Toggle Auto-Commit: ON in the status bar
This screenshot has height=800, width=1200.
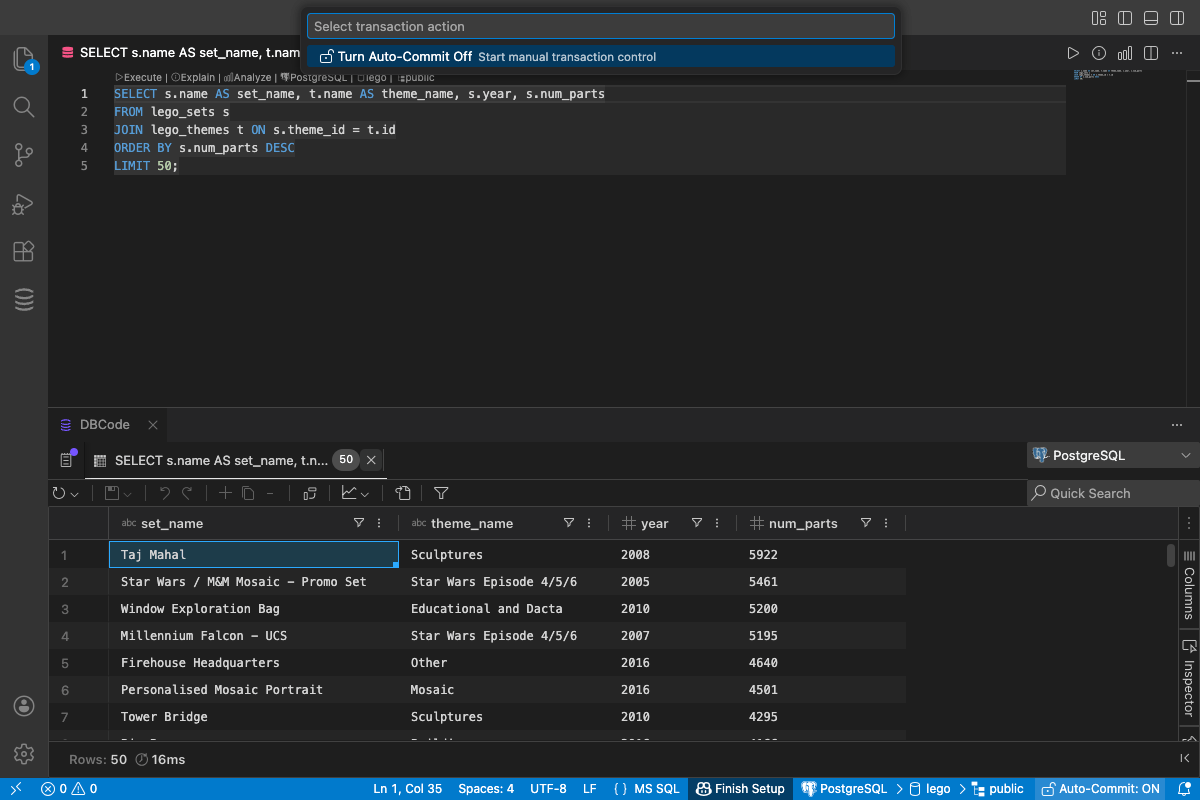[x=1100, y=788]
